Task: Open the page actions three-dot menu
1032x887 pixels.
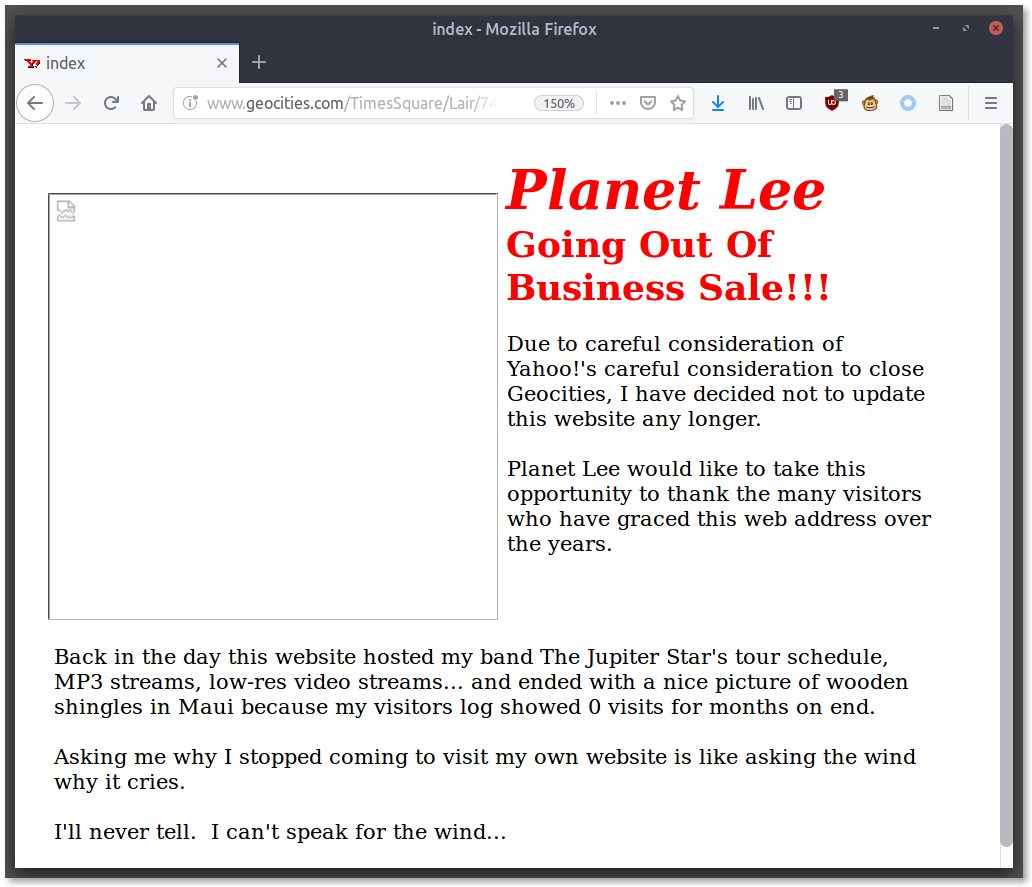Action: coord(618,103)
